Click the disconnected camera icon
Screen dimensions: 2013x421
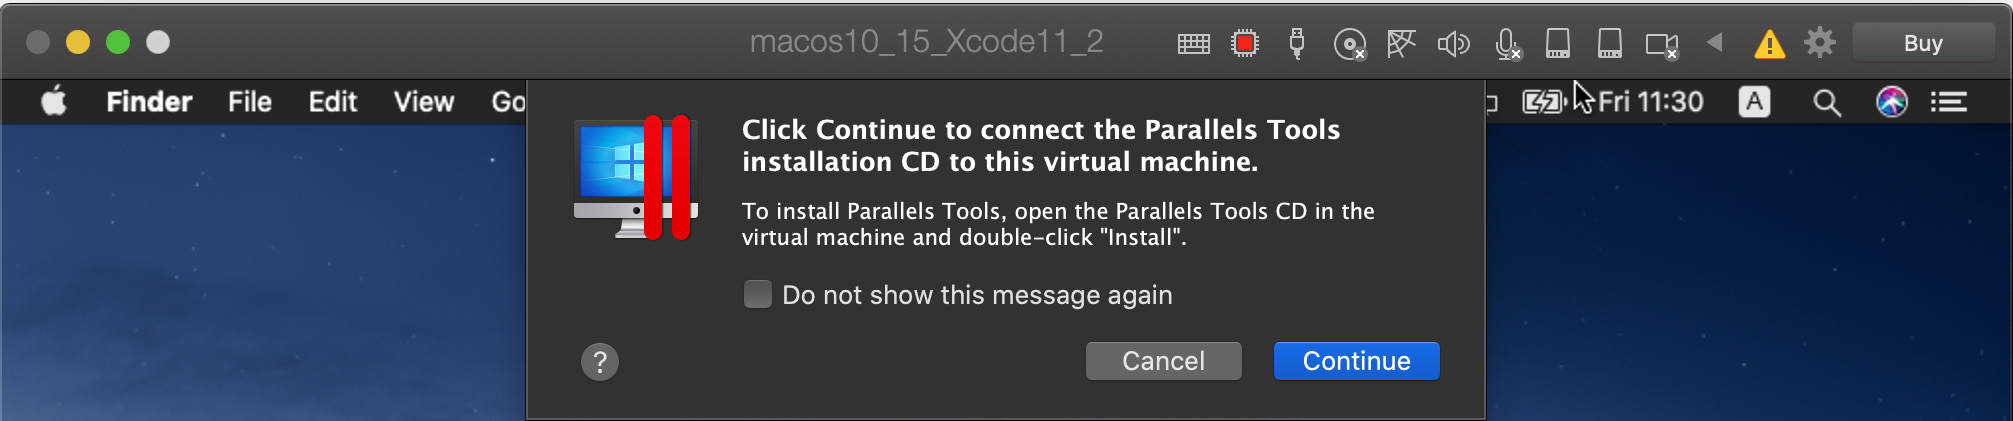coord(1661,44)
